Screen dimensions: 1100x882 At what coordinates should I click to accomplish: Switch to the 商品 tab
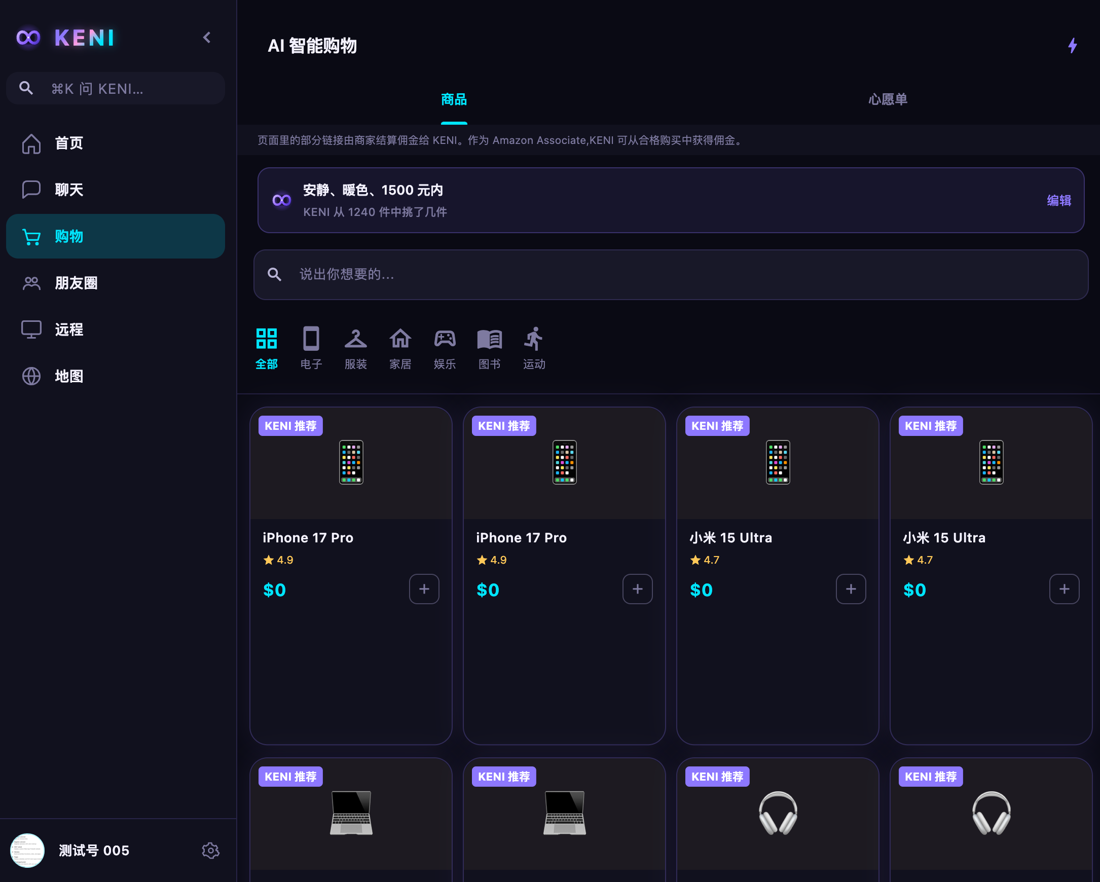(x=454, y=100)
